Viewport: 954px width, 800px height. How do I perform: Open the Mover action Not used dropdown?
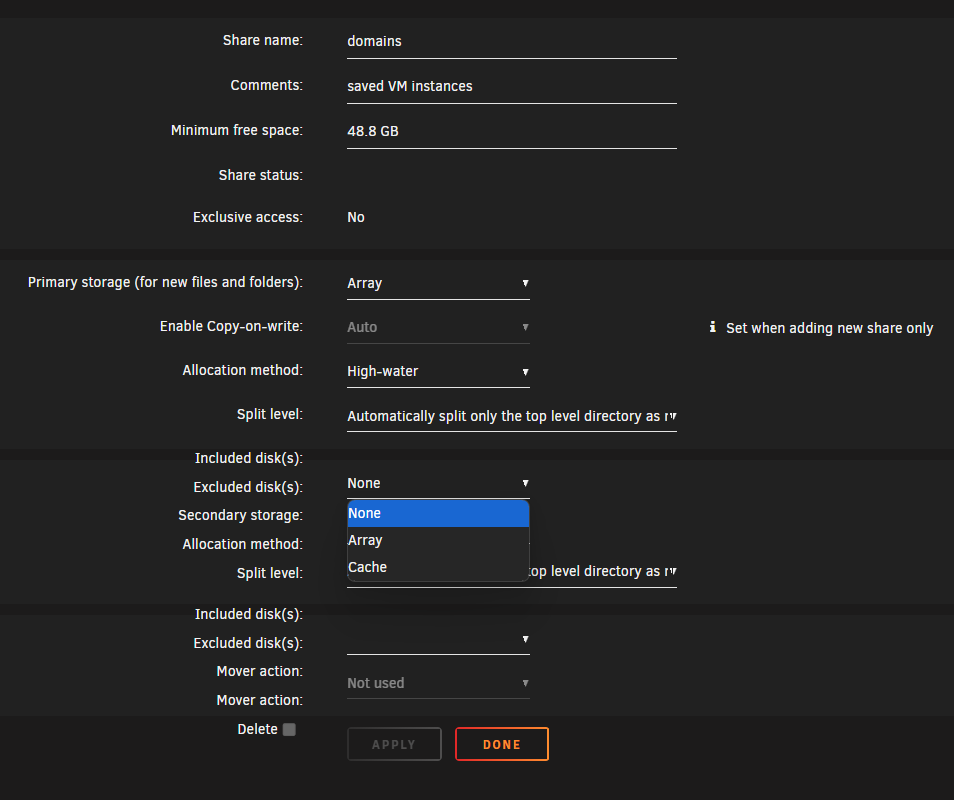[438, 683]
